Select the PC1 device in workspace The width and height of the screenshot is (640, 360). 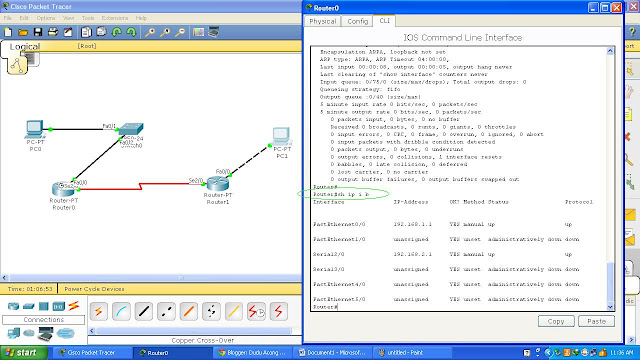pyautogui.click(x=282, y=136)
